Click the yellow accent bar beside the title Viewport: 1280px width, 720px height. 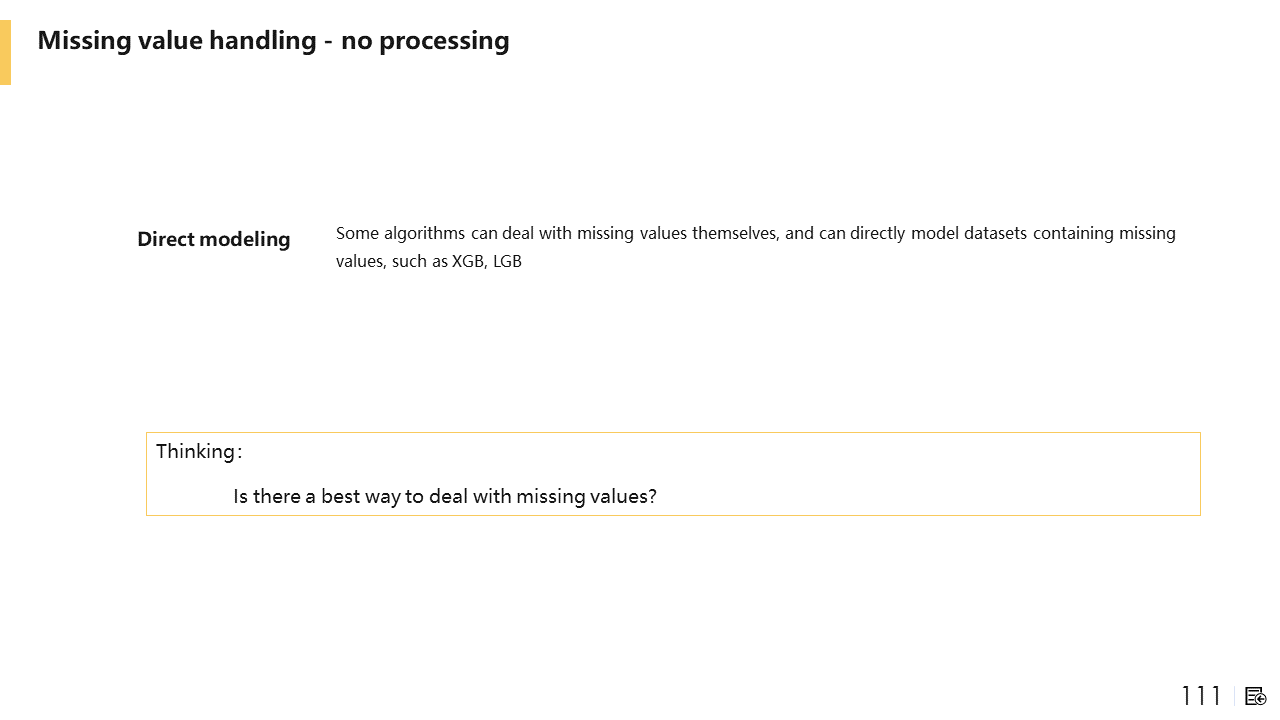point(5,52)
